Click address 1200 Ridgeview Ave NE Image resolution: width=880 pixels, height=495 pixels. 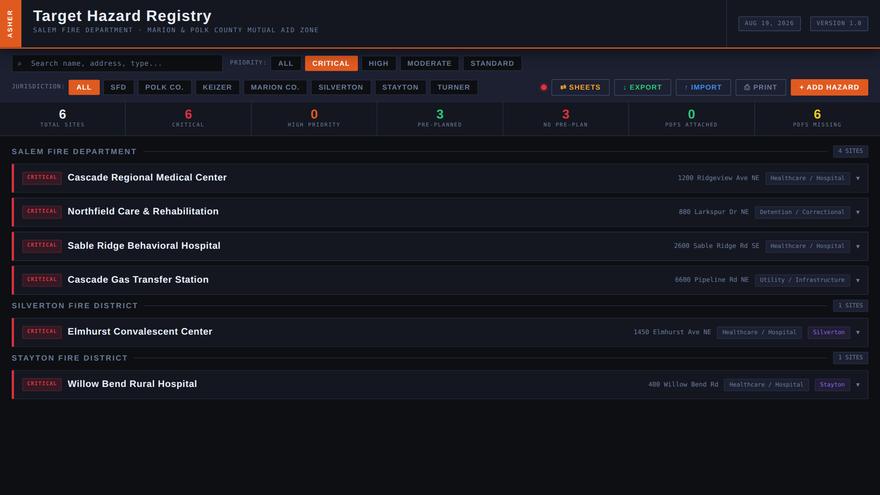coord(718,178)
